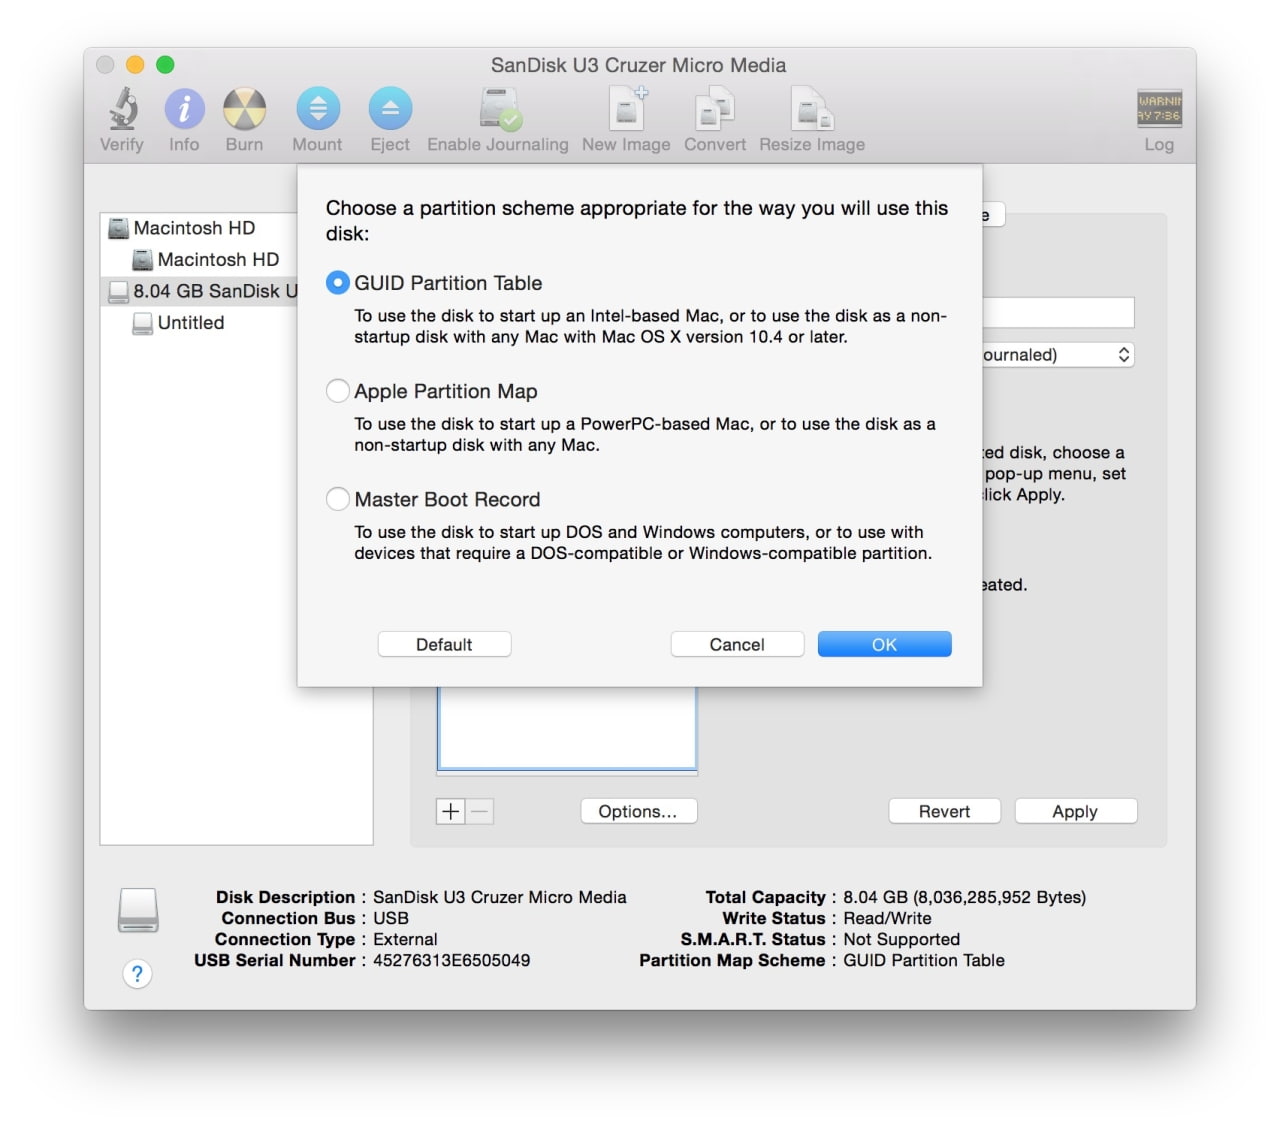Open the Log viewer icon
Image resolution: width=1280 pixels, height=1130 pixels.
point(1159,108)
